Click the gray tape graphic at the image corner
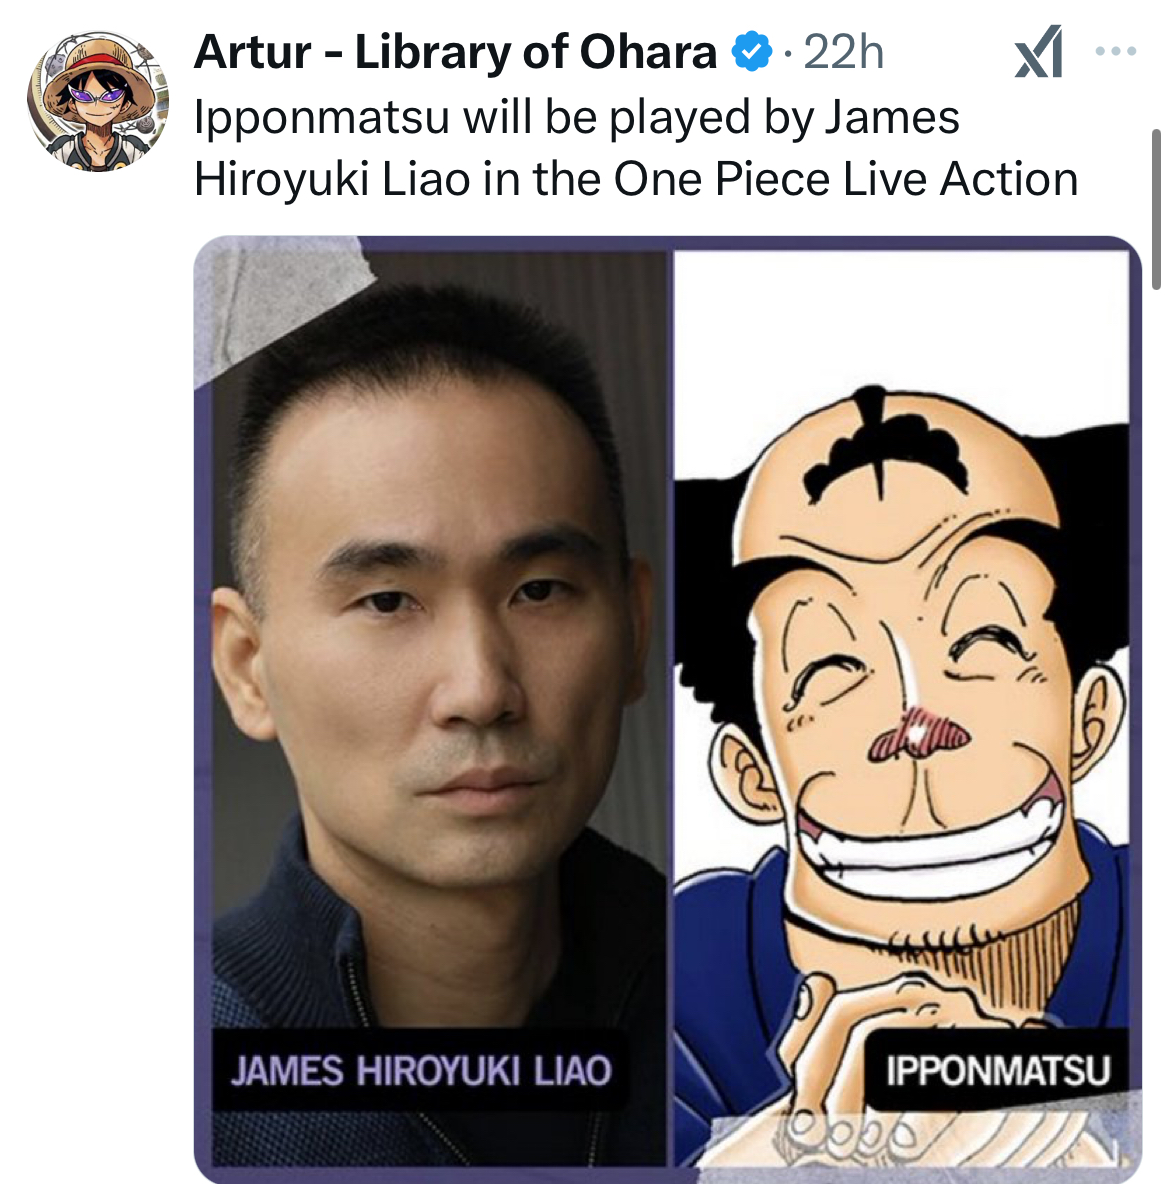 pos(279,302)
